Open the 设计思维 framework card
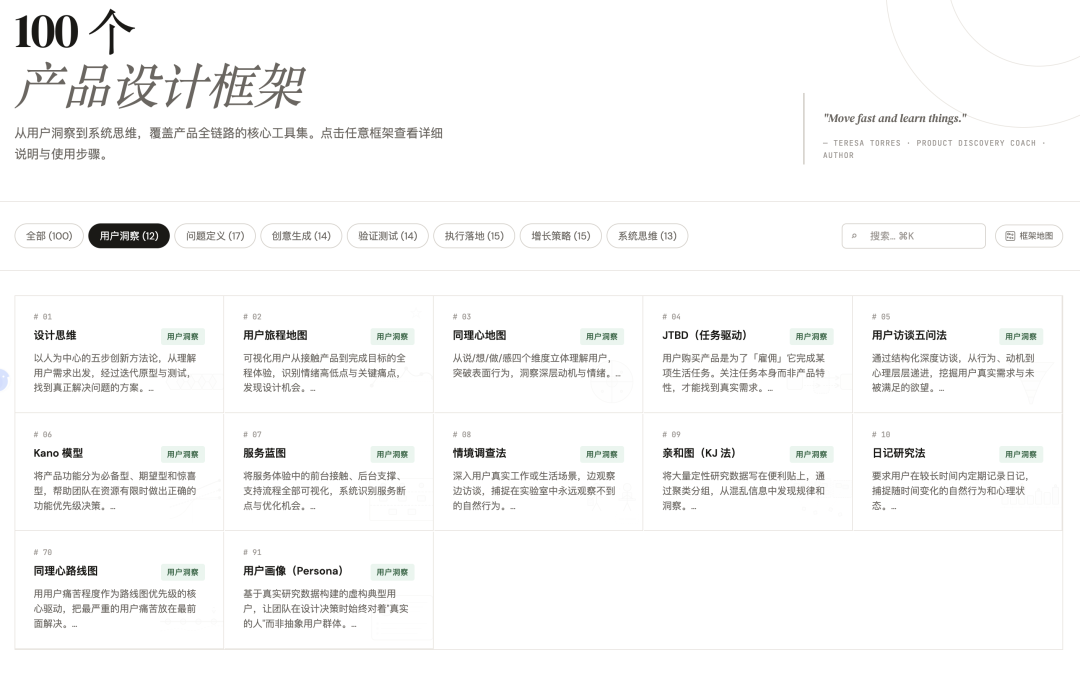This screenshot has height=687, width=1080. point(55,335)
